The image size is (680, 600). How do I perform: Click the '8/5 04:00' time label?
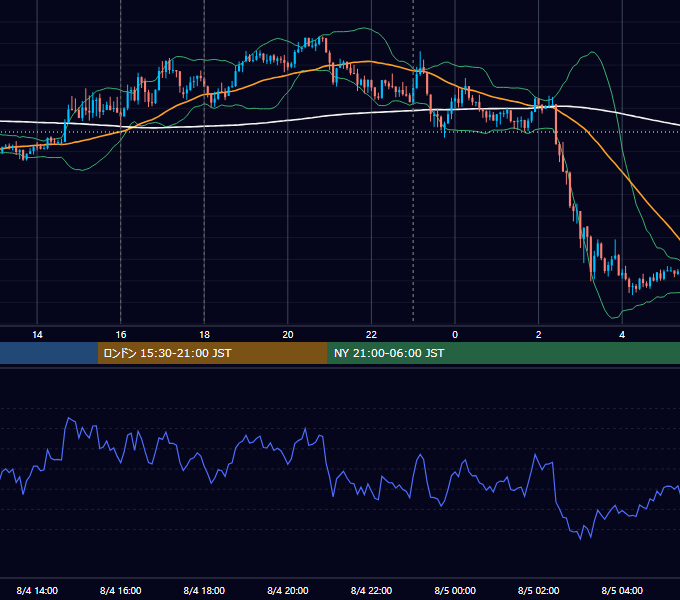coord(622,590)
